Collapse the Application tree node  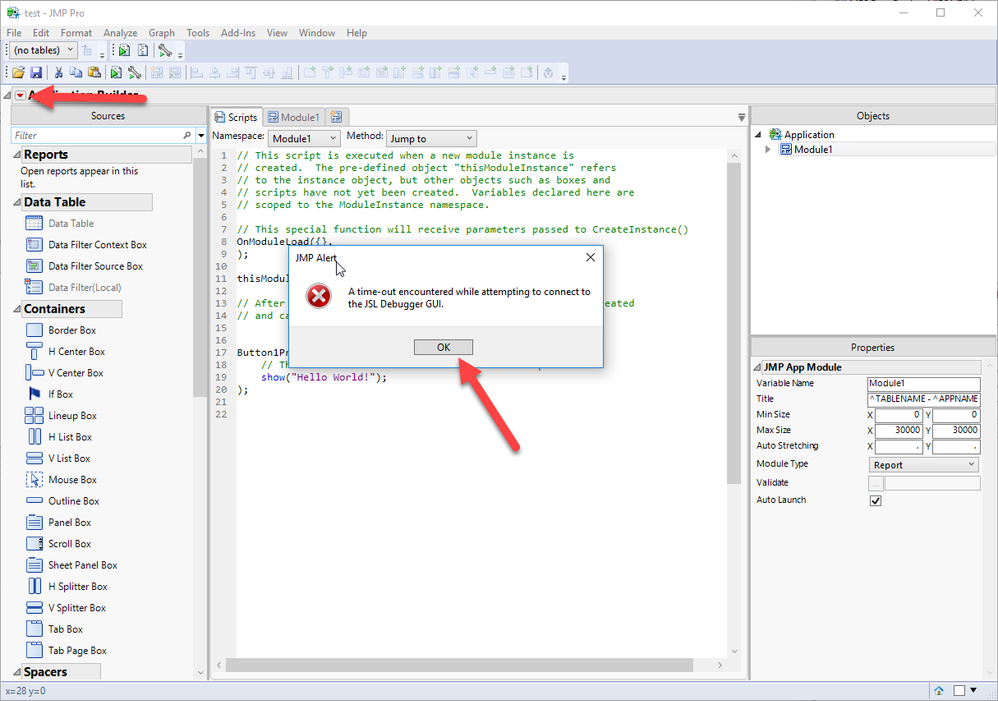point(759,134)
